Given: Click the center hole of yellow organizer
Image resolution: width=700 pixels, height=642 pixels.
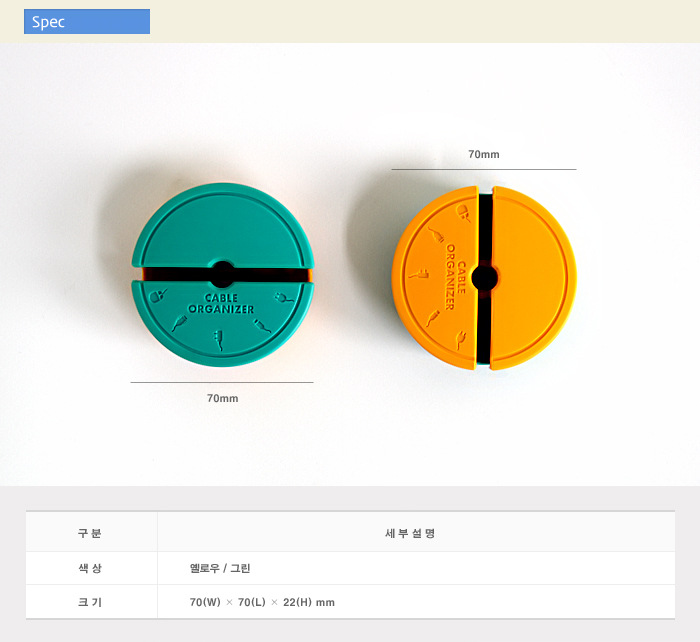Looking at the screenshot, I should (x=485, y=278).
